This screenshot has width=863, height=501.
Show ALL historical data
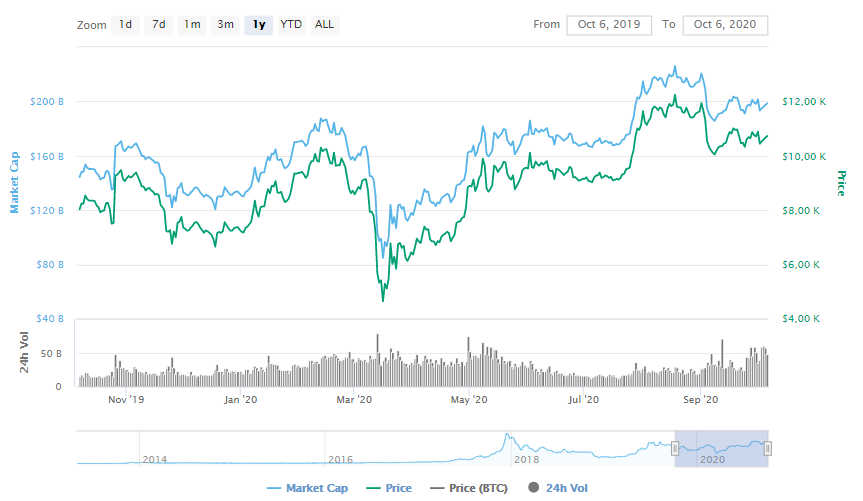coord(324,24)
